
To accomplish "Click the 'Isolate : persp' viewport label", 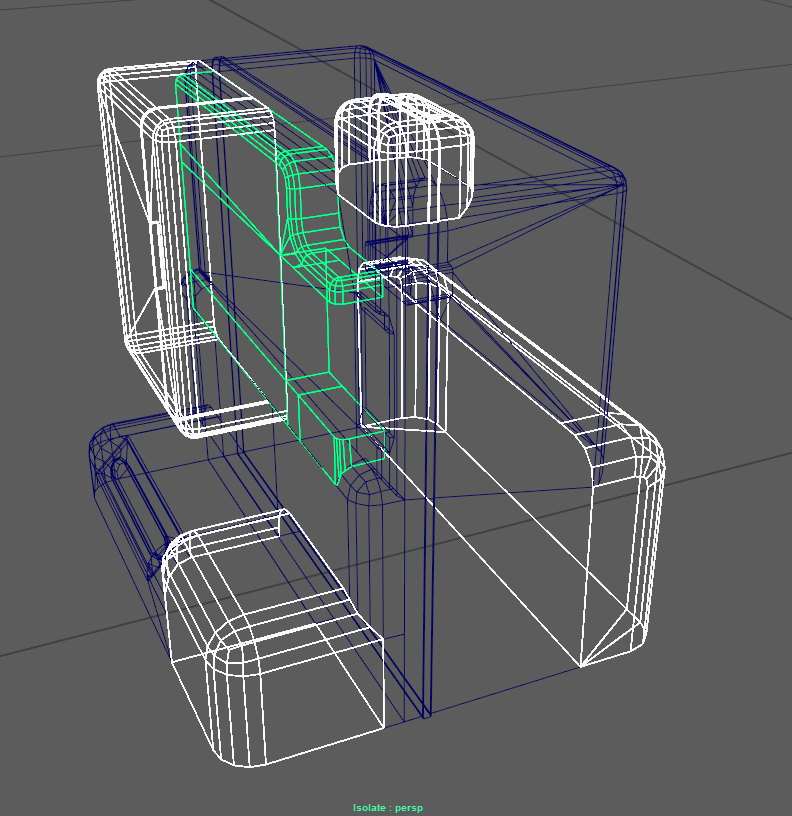I will (388, 808).
